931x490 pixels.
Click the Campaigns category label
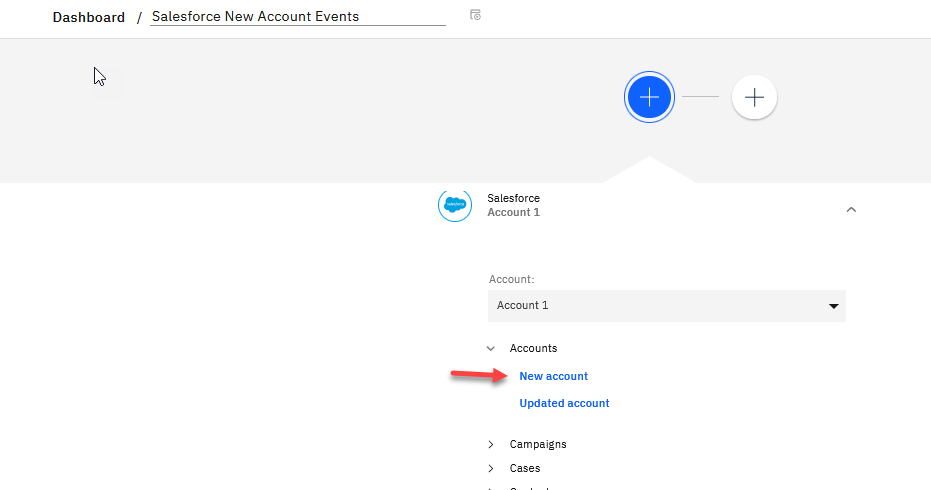(x=538, y=444)
